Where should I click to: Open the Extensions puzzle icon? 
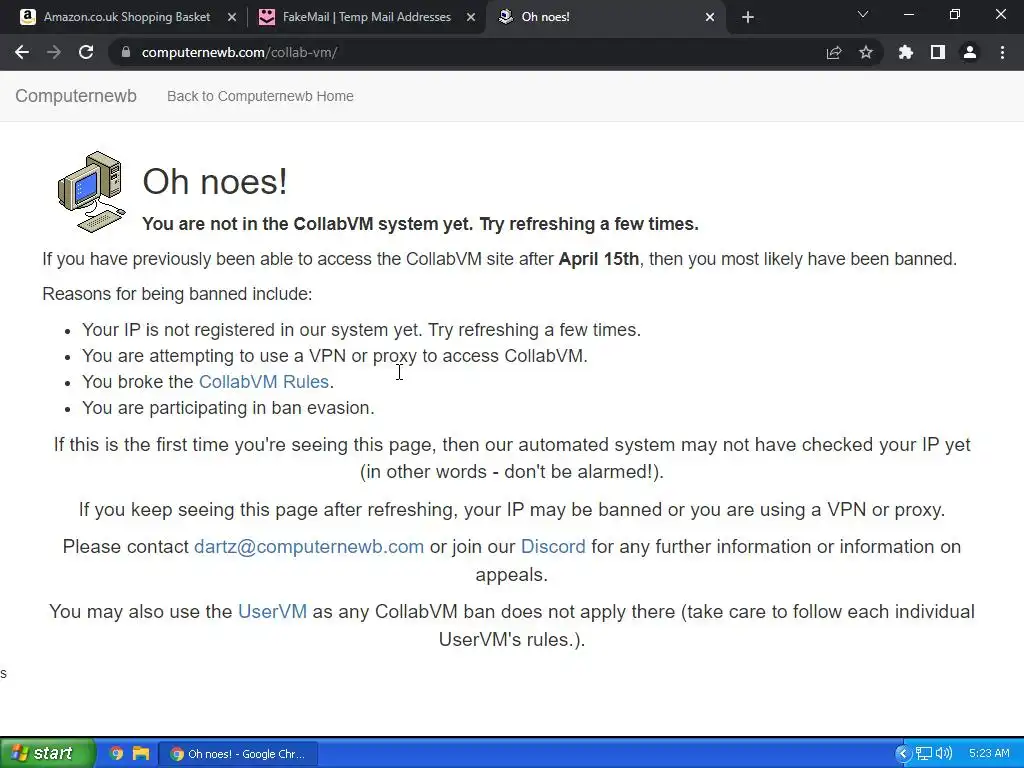point(906,52)
